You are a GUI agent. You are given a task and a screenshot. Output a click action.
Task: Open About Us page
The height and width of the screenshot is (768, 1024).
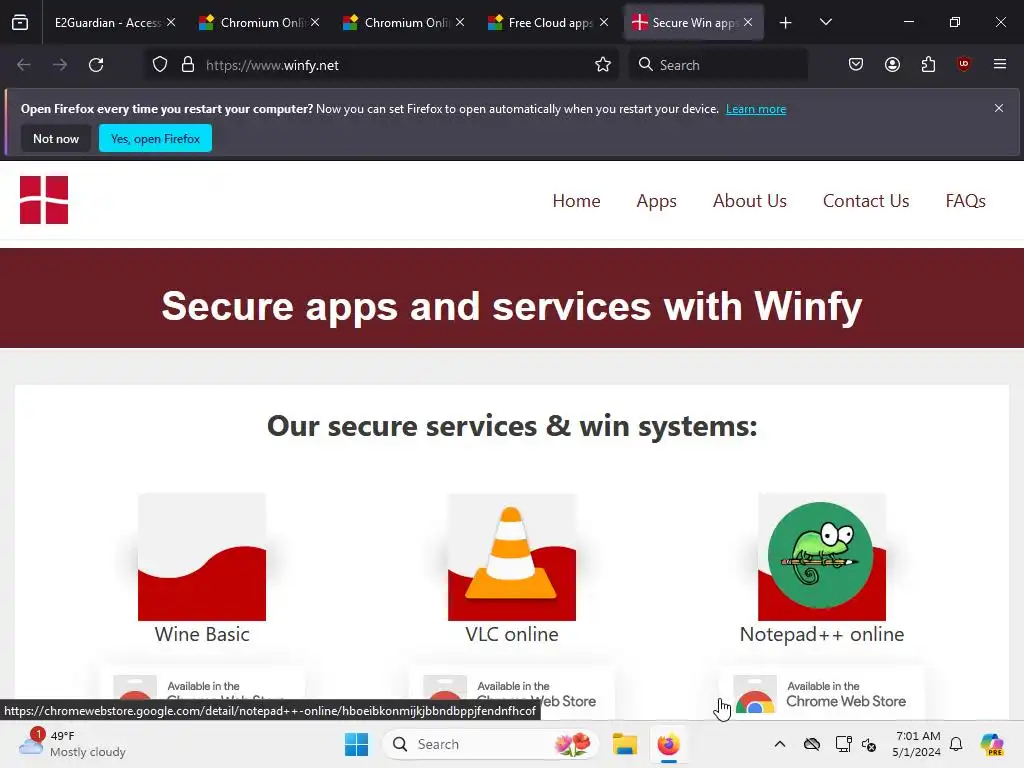(750, 200)
